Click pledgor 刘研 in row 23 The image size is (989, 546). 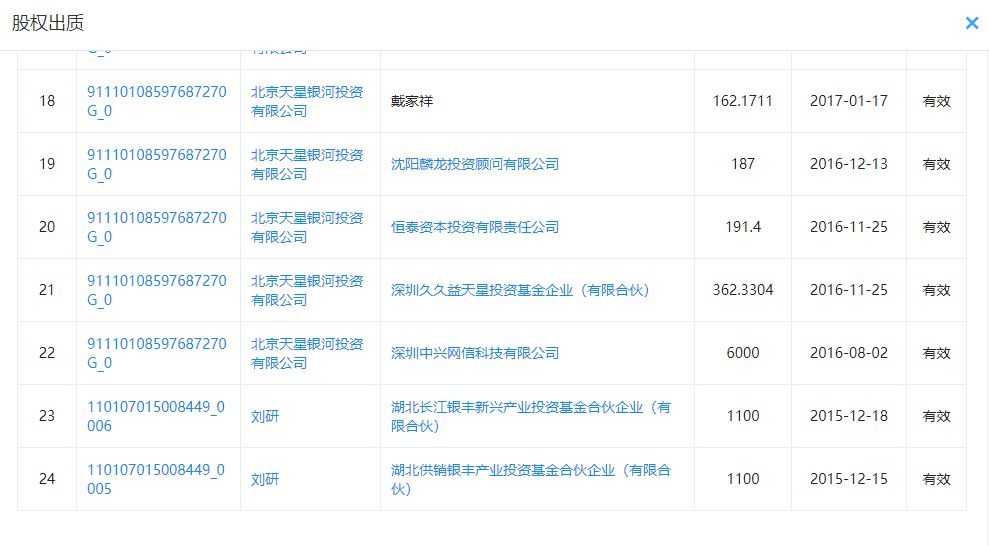tap(265, 416)
